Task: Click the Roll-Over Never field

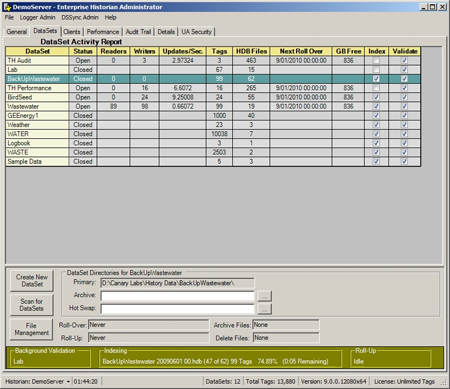Action: pos(149,325)
